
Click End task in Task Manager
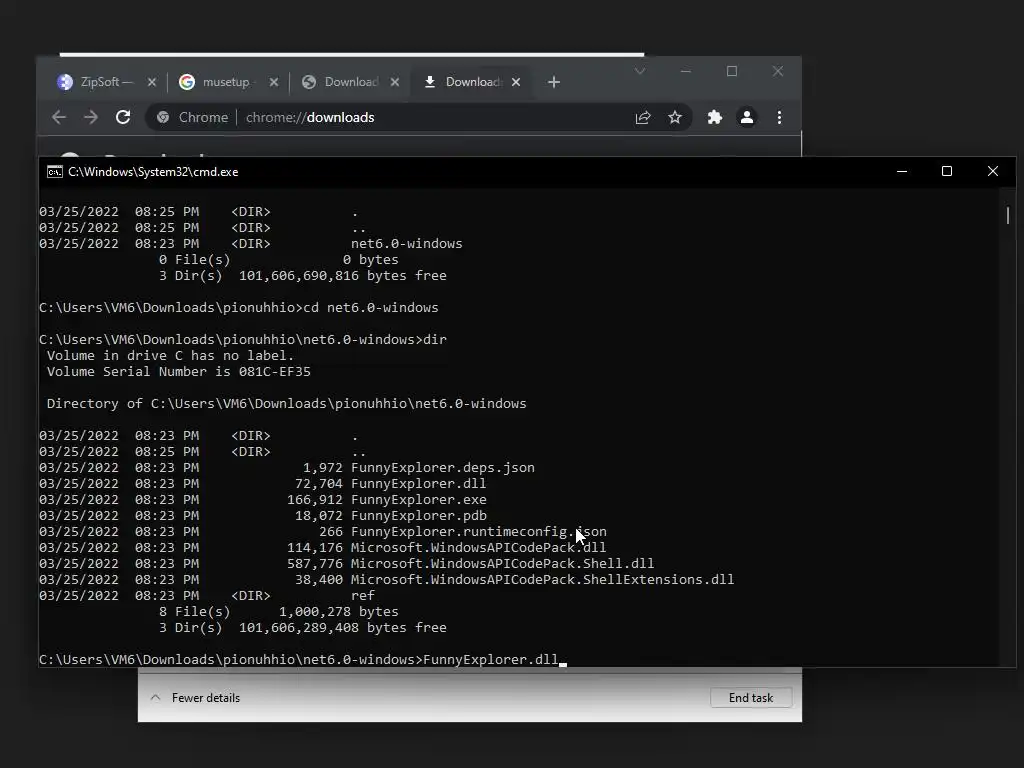pos(751,697)
